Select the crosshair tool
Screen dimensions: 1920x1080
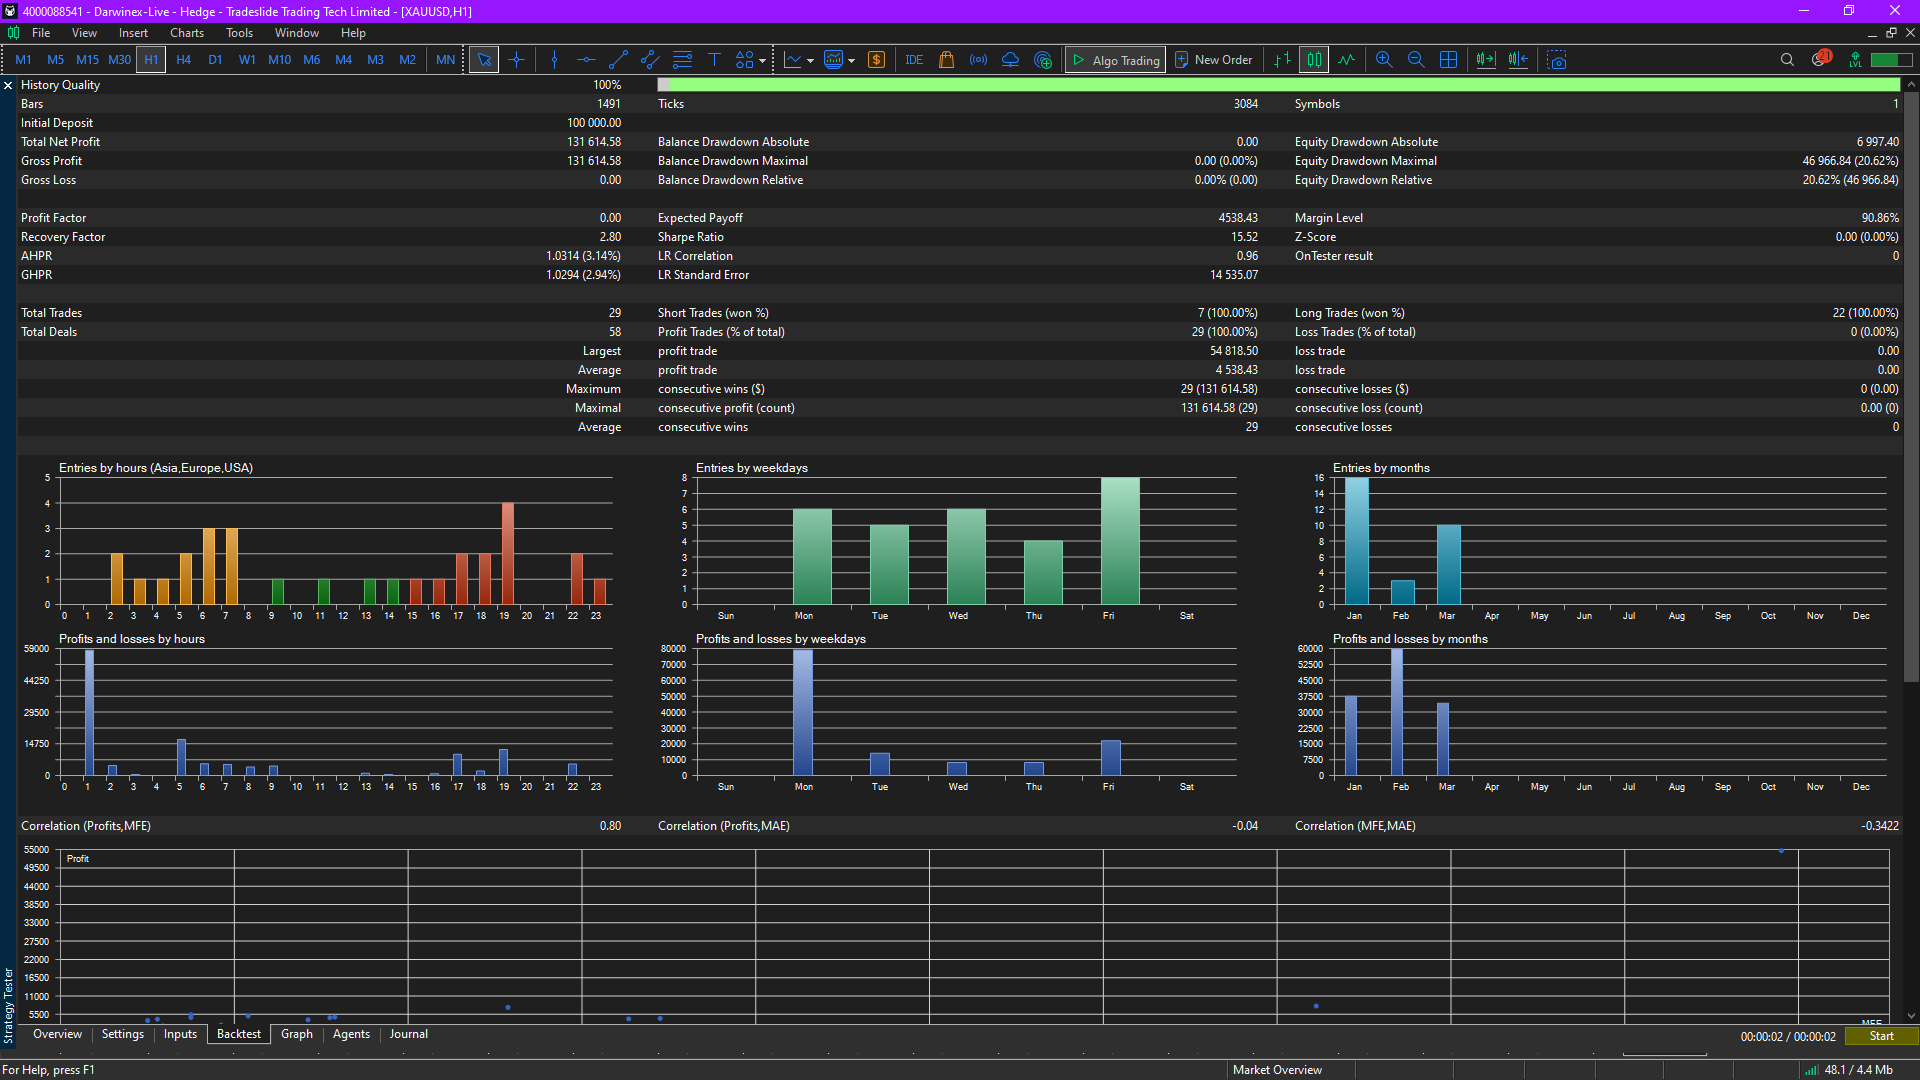(516, 60)
